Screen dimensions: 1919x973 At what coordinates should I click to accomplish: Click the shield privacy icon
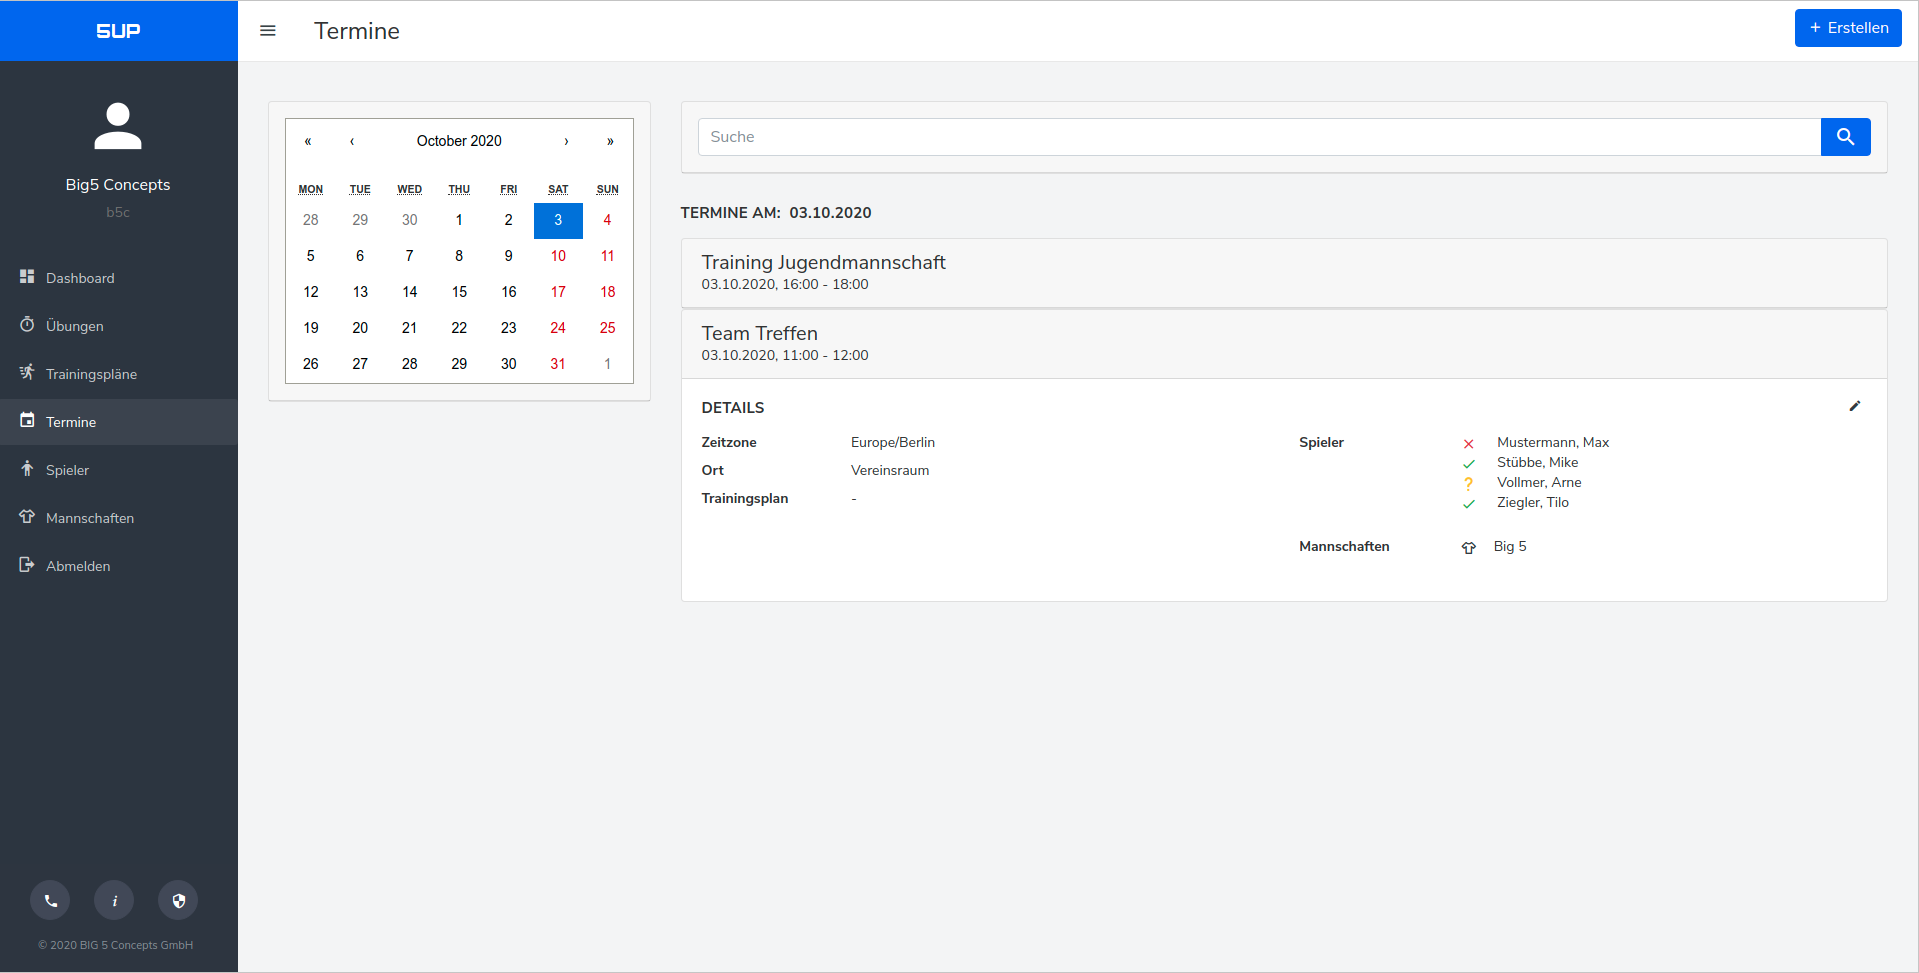(x=178, y=900)
